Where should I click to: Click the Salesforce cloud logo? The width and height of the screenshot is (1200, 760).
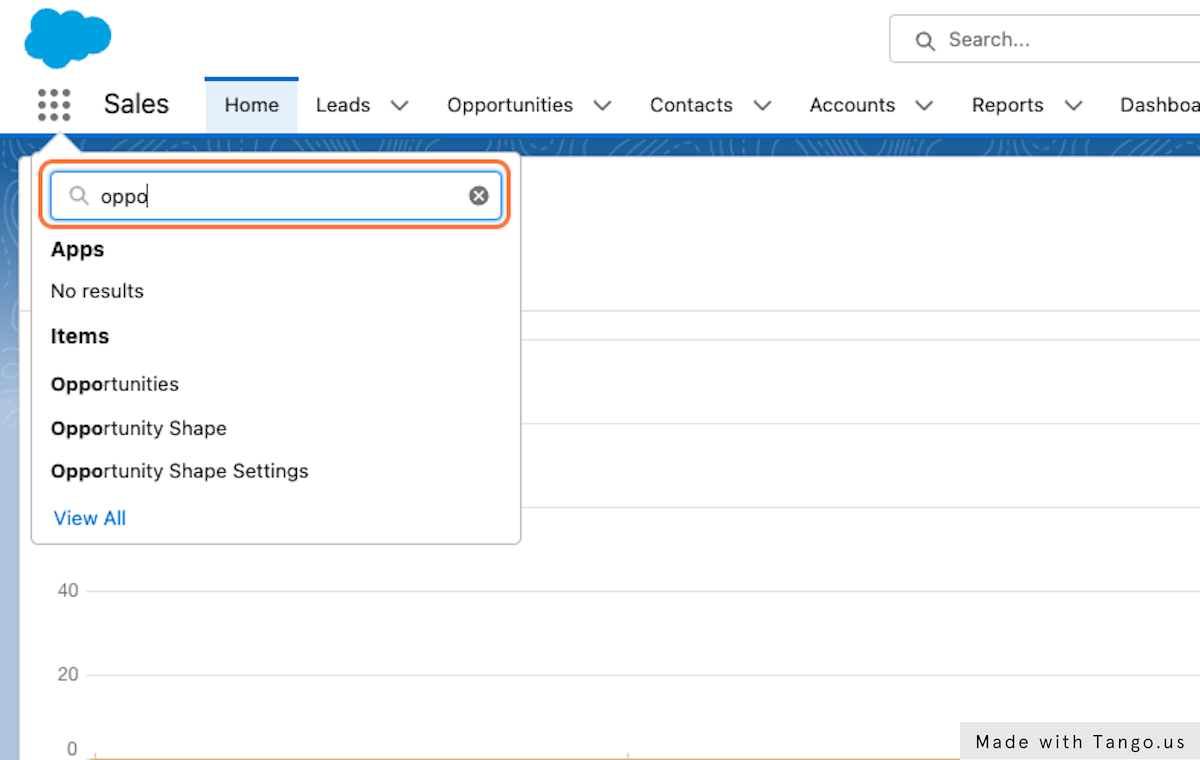(67, 38)
